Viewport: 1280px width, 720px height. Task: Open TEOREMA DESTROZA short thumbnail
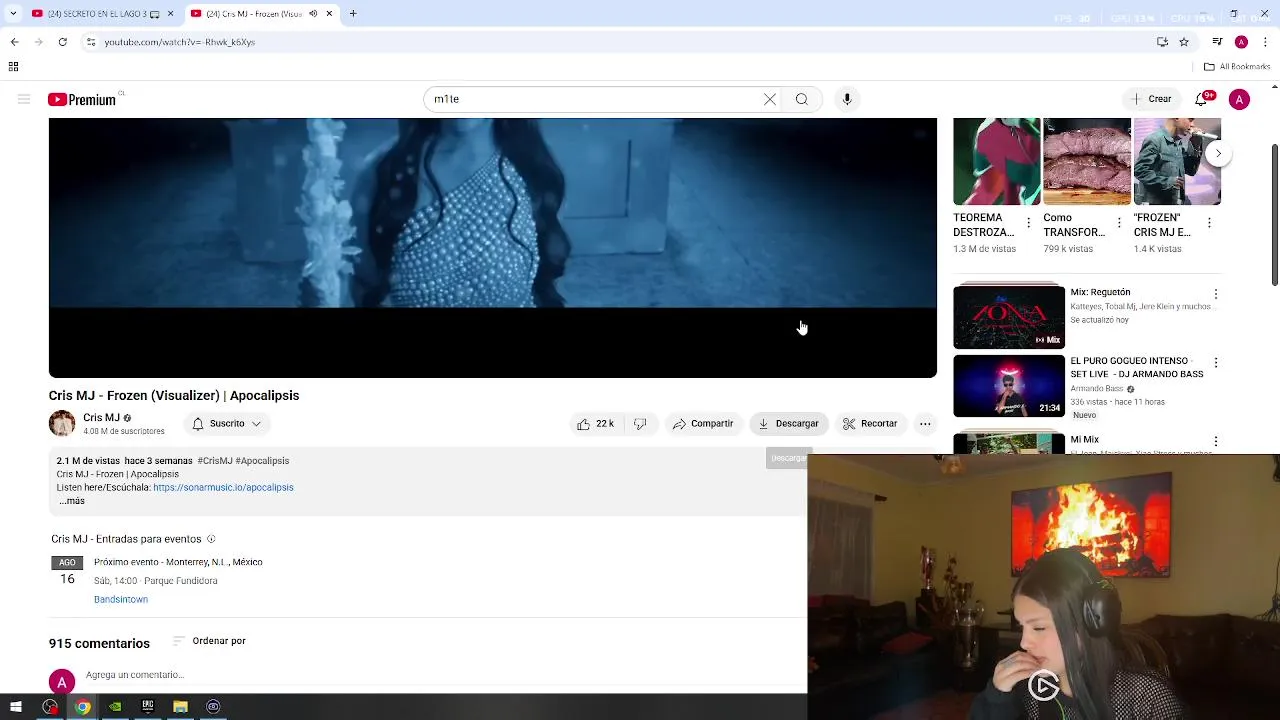pyautogui.click(x=997, y=162)
